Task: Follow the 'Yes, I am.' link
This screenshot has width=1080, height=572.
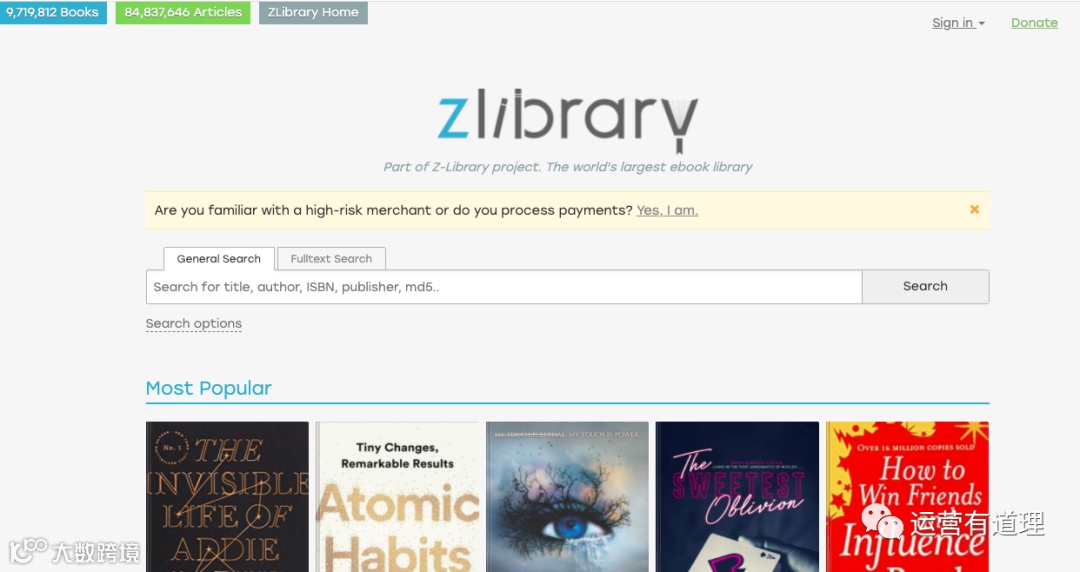Action: coord(667,210)
